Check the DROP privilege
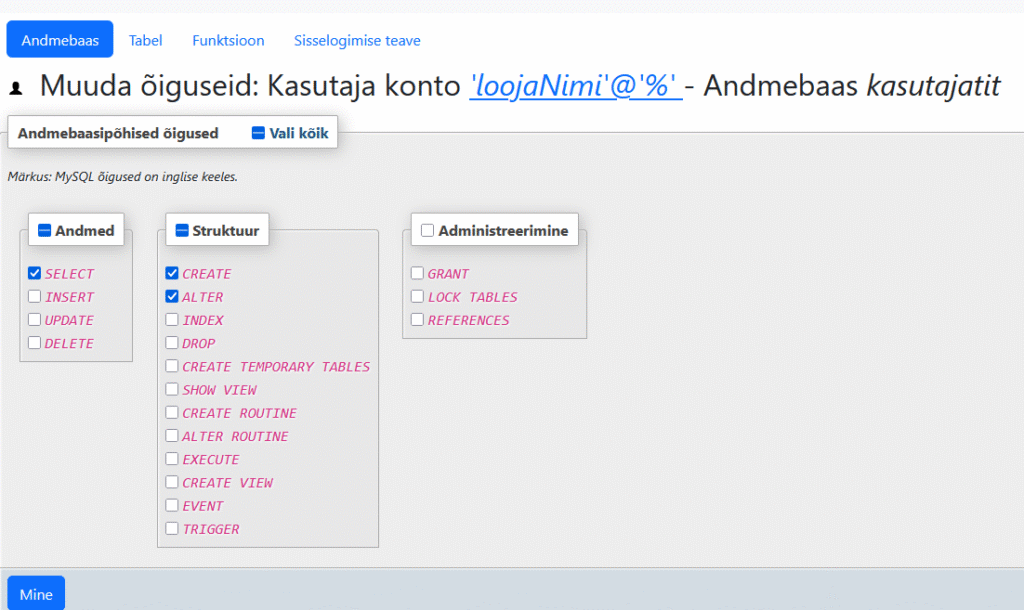Viewport: 1024px width, 610px height. (x=172, y=343)
